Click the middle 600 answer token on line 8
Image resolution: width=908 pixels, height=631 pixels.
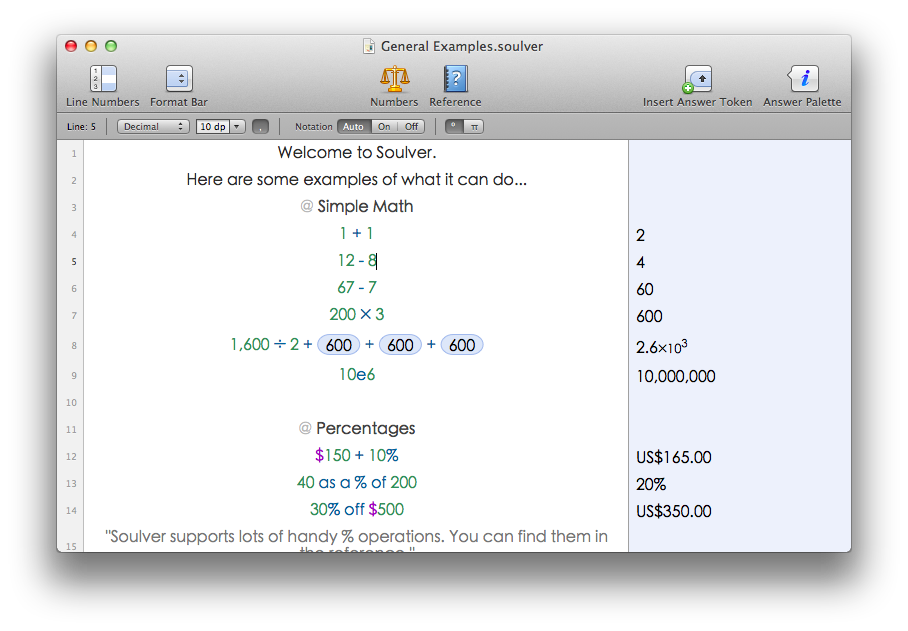(x=400, y=345)
